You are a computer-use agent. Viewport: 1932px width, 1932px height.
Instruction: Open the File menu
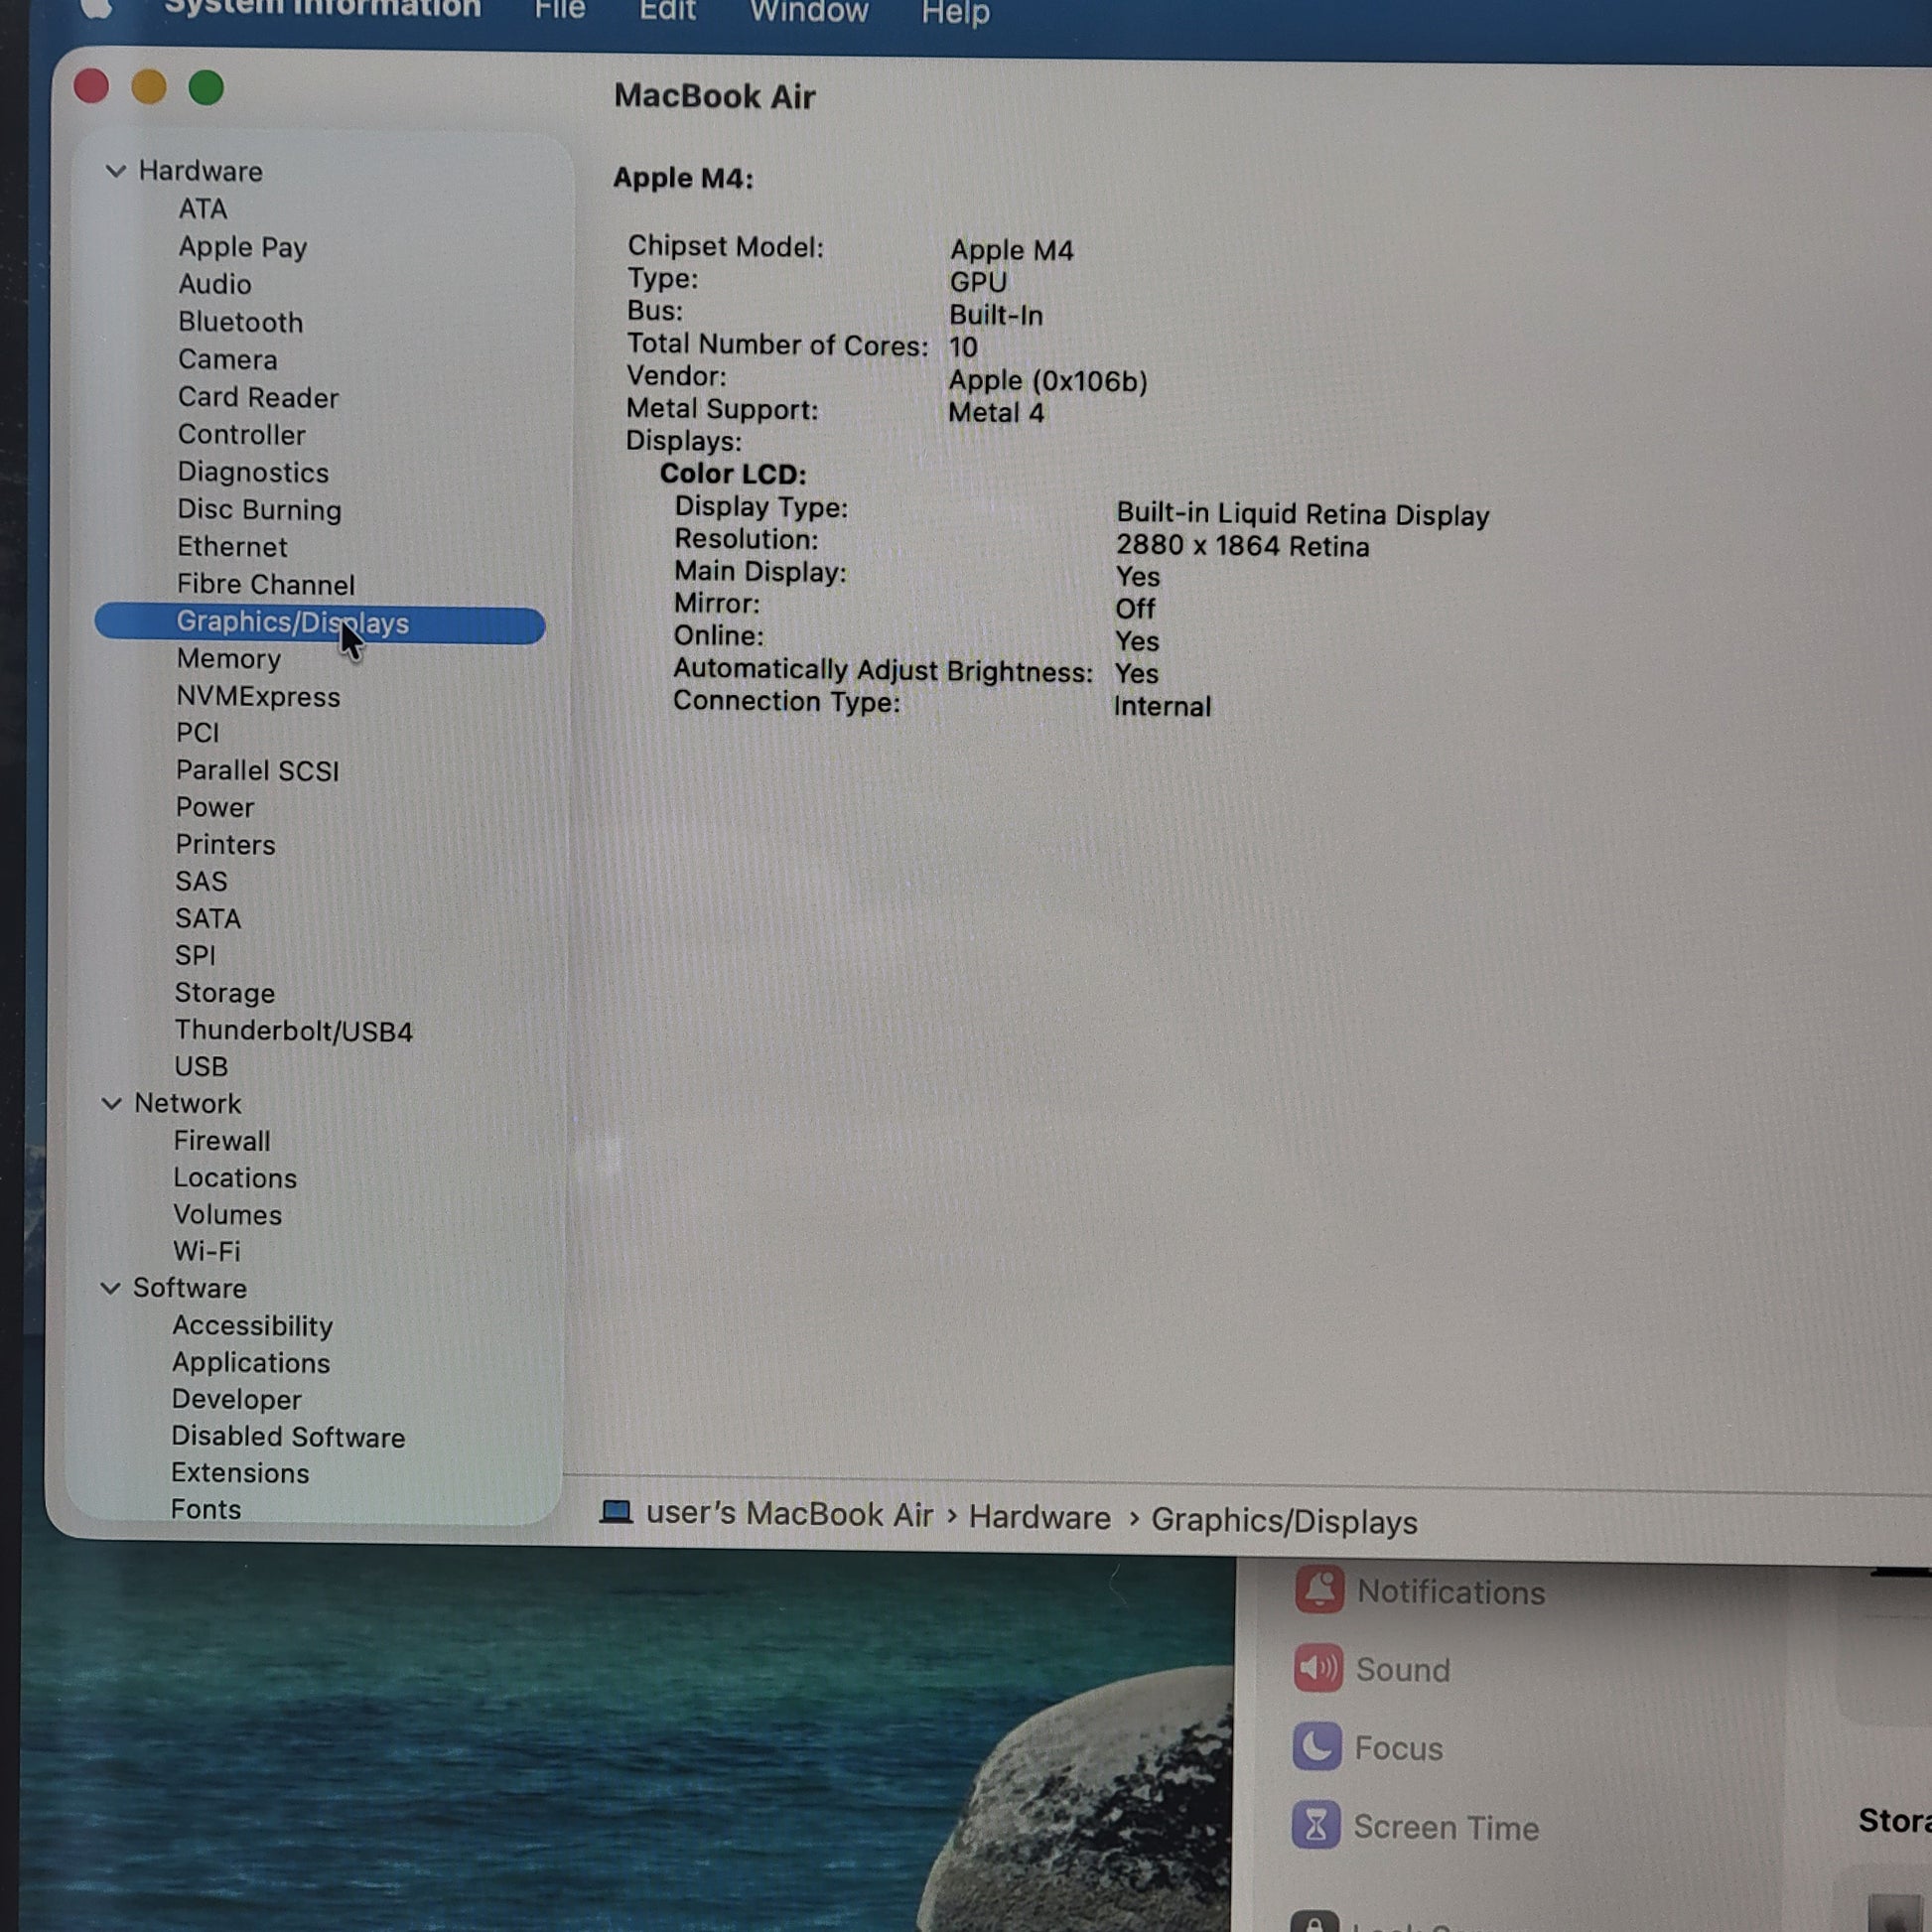click(559, 10)
